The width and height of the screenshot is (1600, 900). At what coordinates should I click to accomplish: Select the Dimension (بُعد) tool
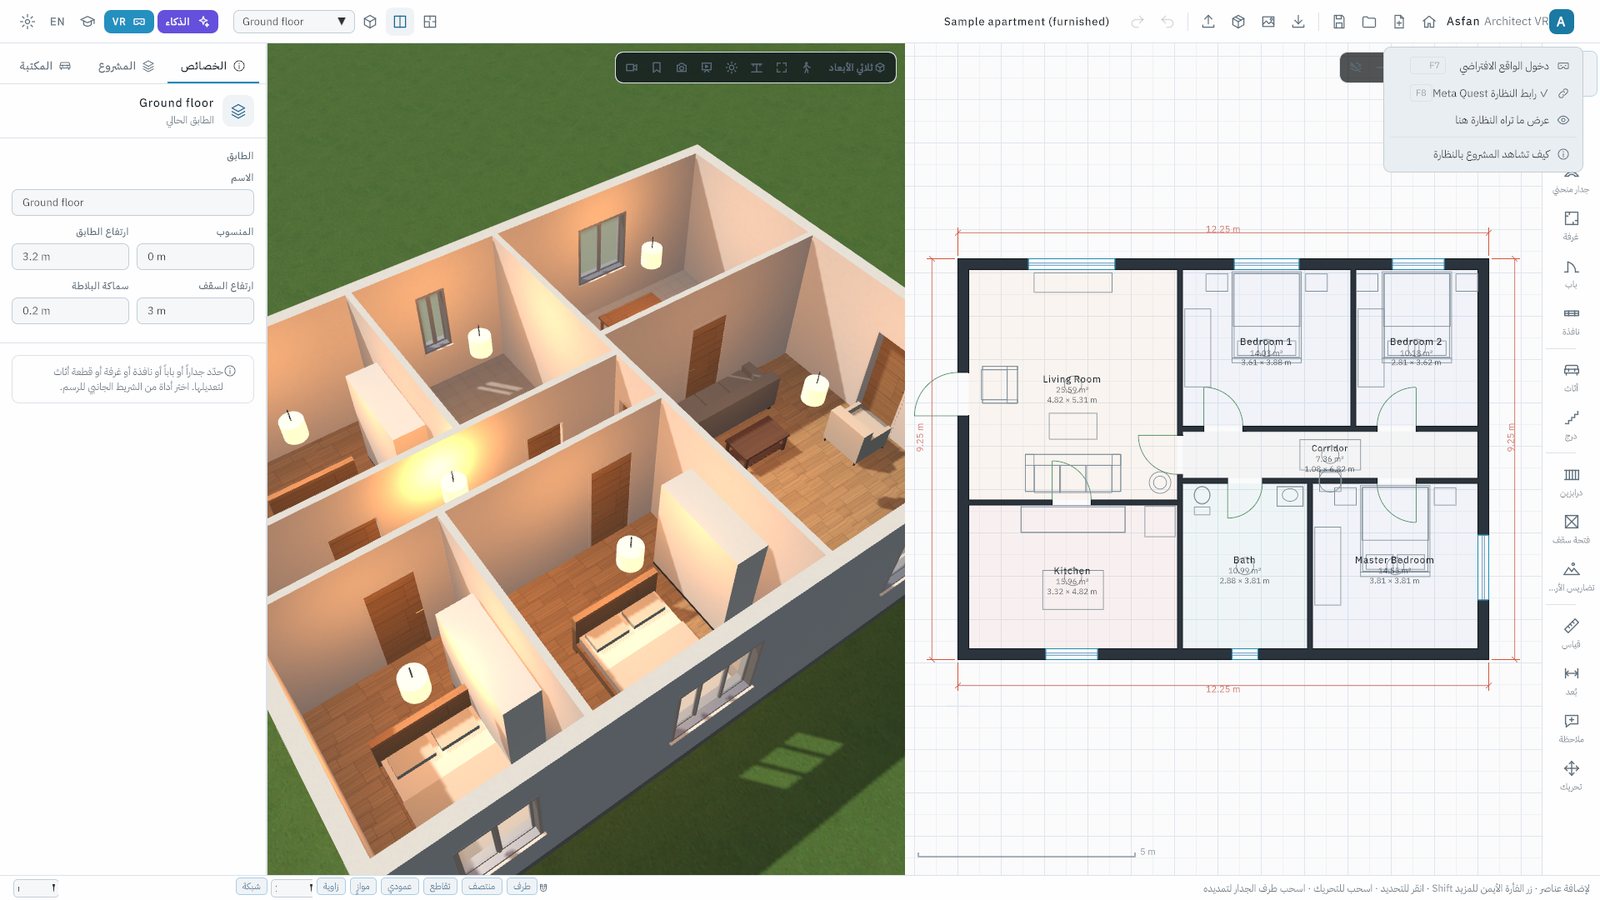[1571, 681]
